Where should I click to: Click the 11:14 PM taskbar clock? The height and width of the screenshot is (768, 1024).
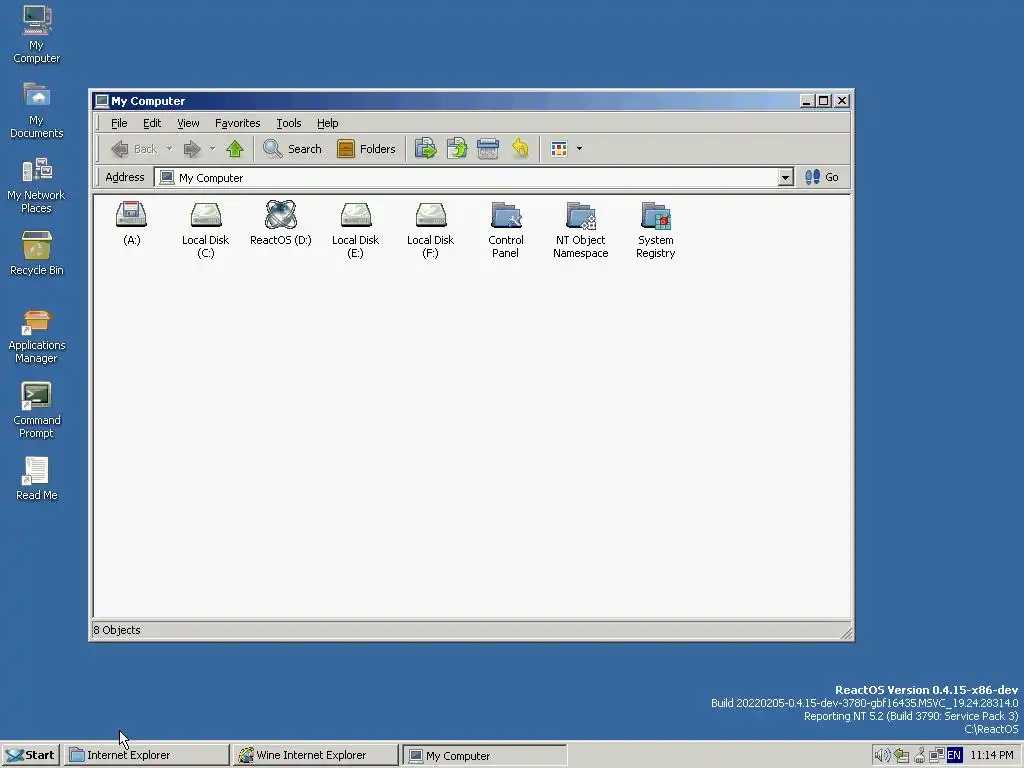991,755
